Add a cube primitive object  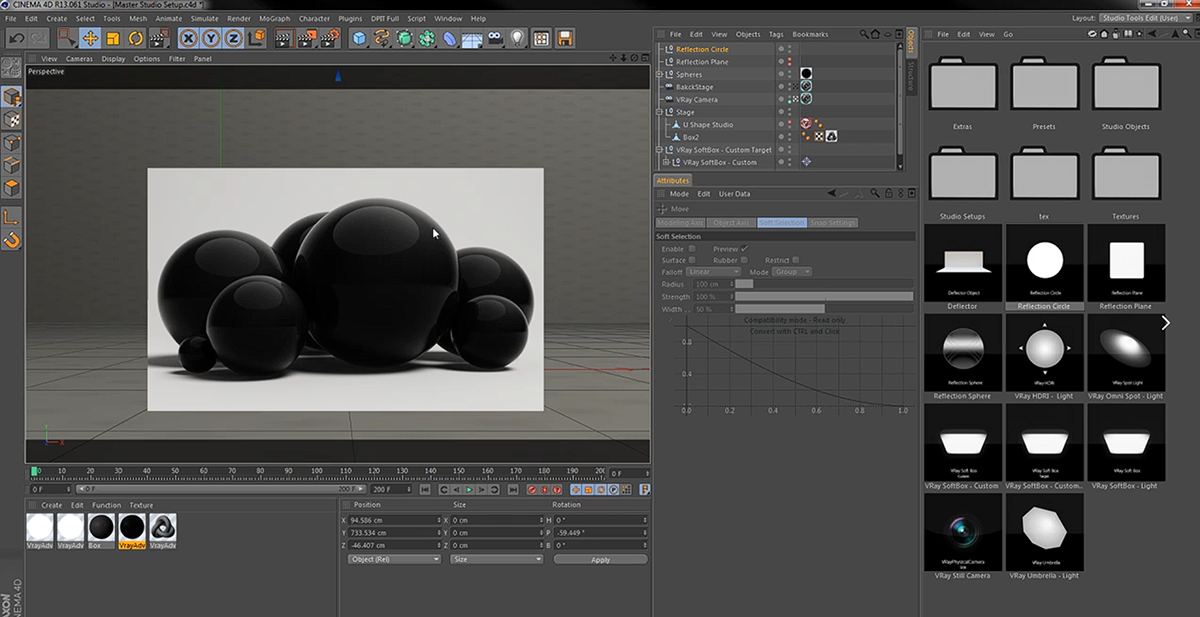tap(359, 39)
